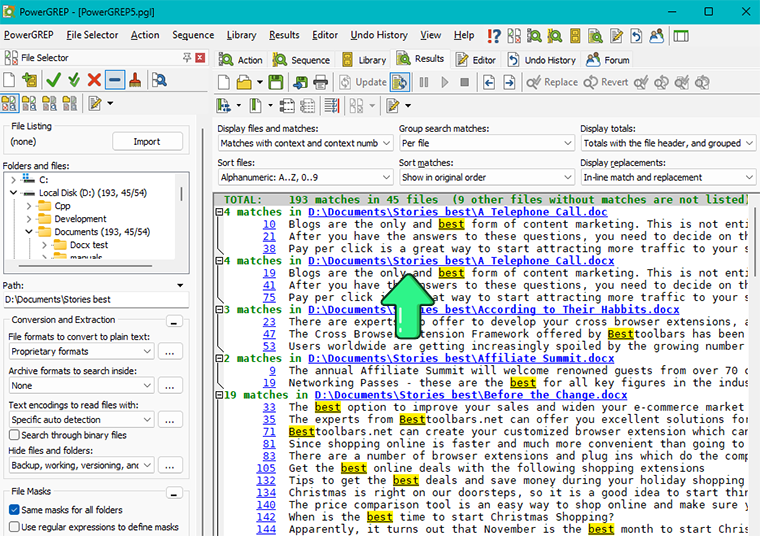Click the blank page icon in File Selector toolbar
760x536 pixels.
coord(9,80)
